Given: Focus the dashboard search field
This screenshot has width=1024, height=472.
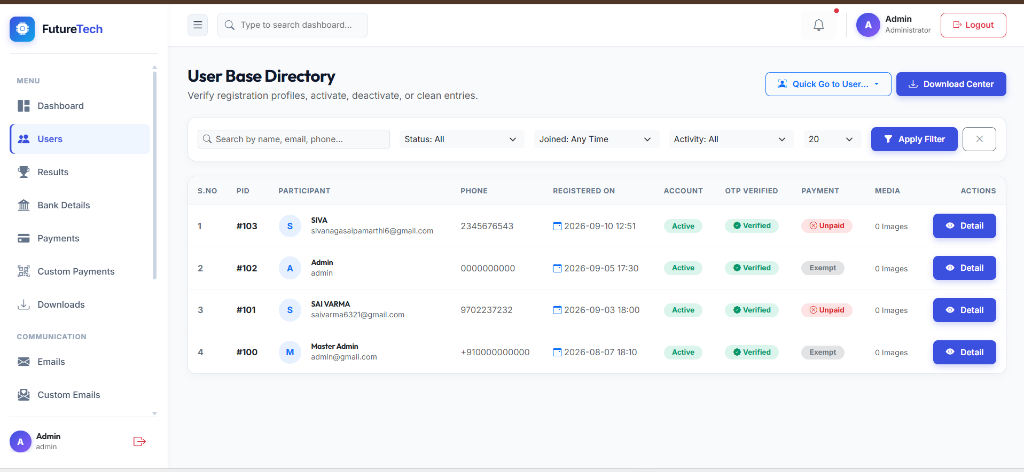Looking at the screenshot, I should 293,25.
